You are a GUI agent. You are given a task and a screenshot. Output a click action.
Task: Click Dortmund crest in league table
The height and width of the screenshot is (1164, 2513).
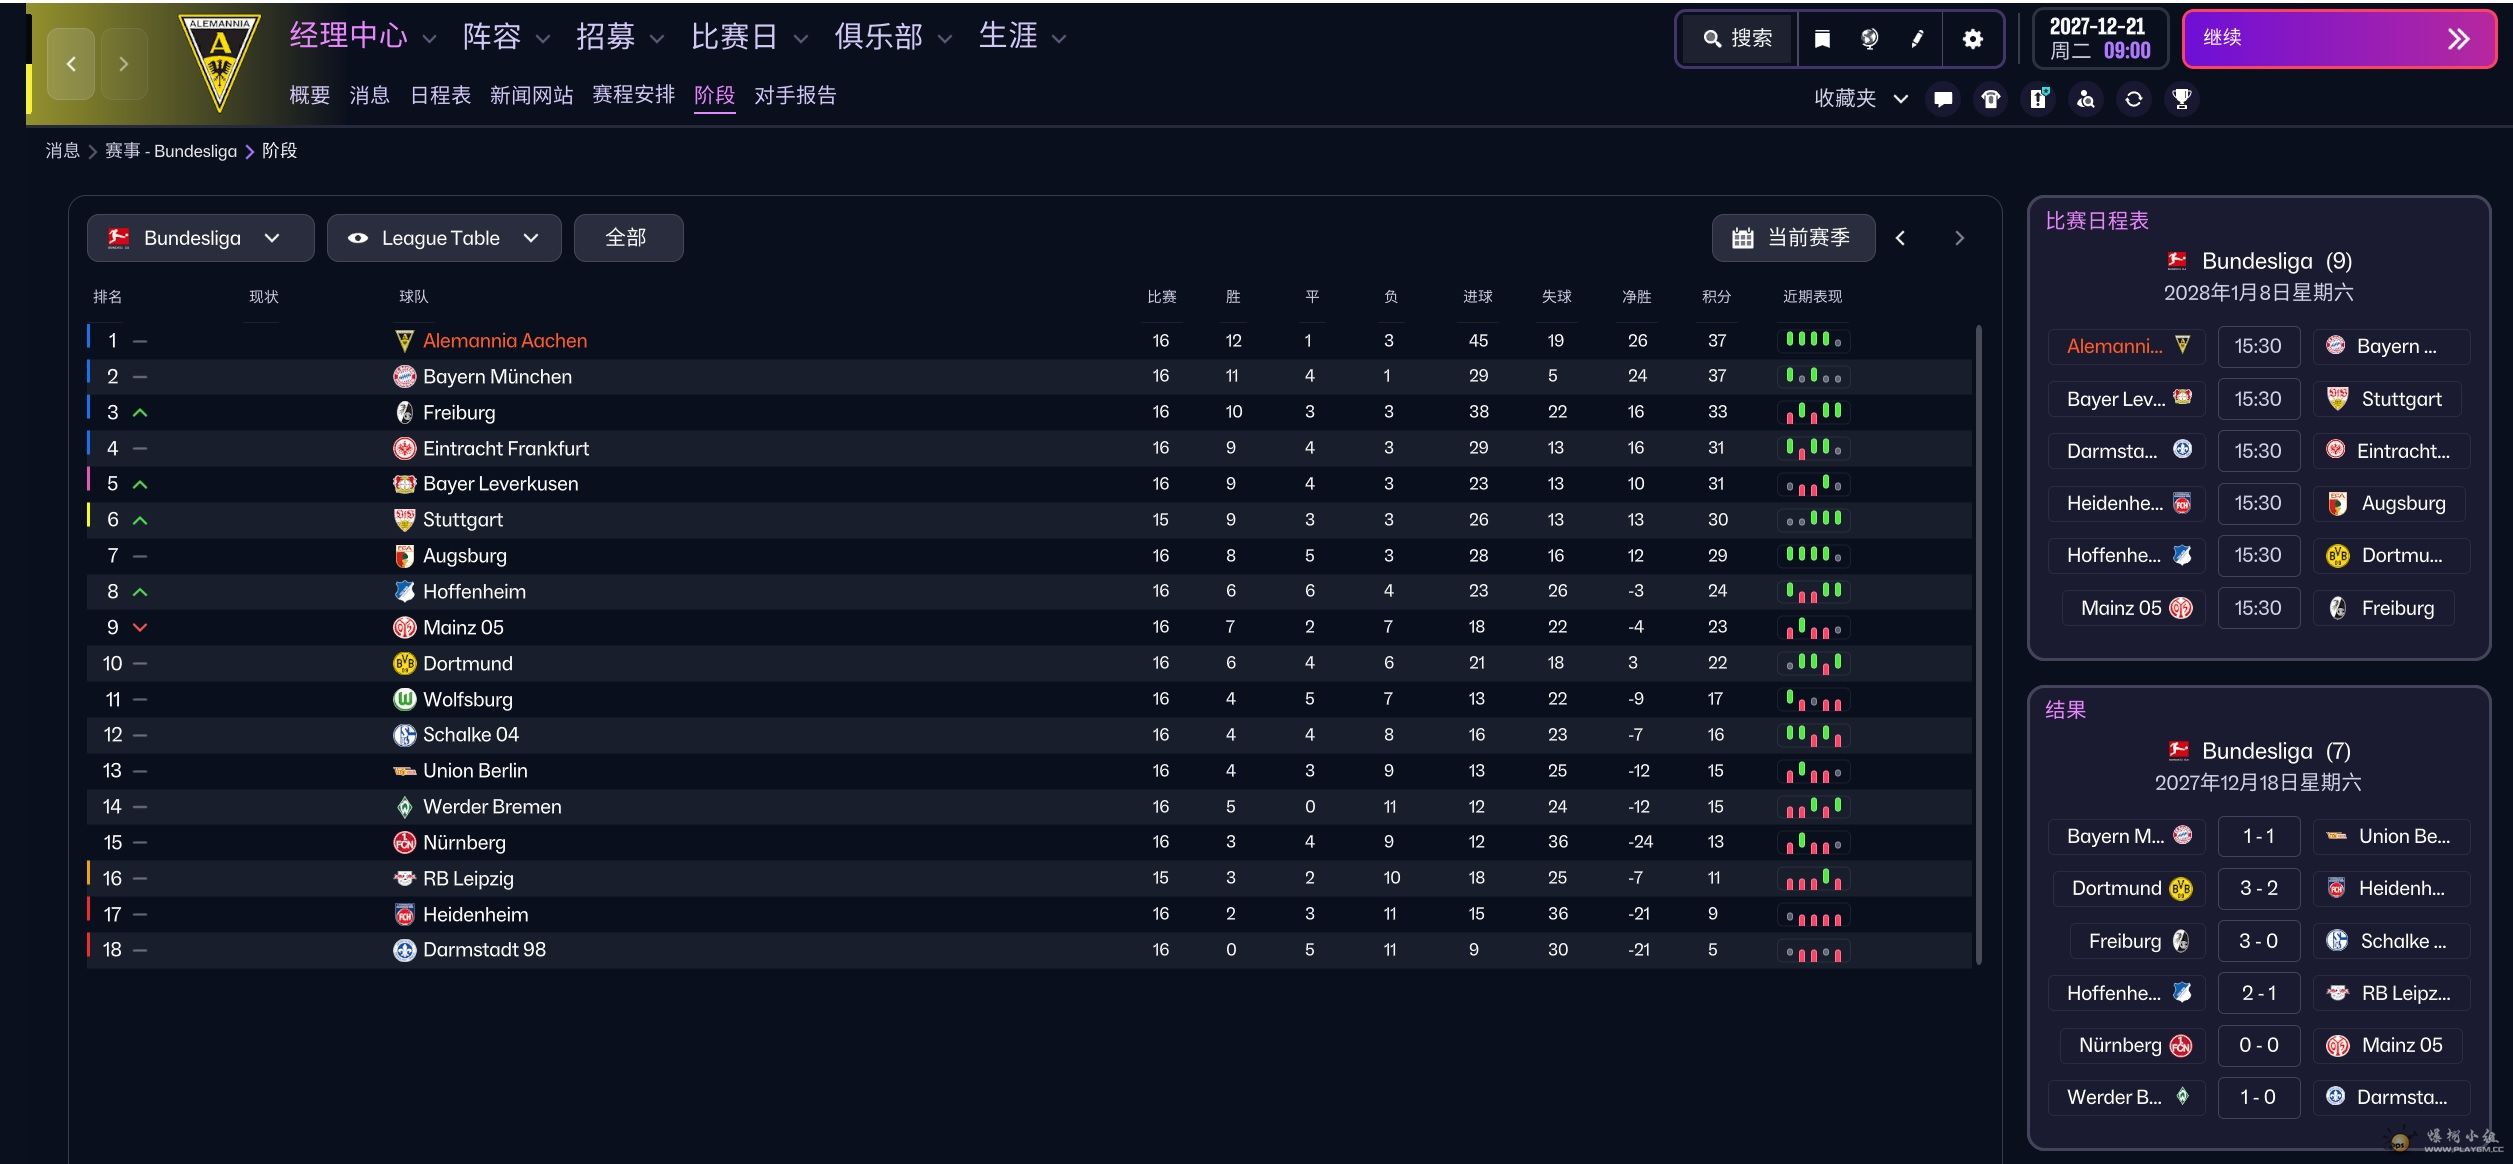(x=404, y=664)
